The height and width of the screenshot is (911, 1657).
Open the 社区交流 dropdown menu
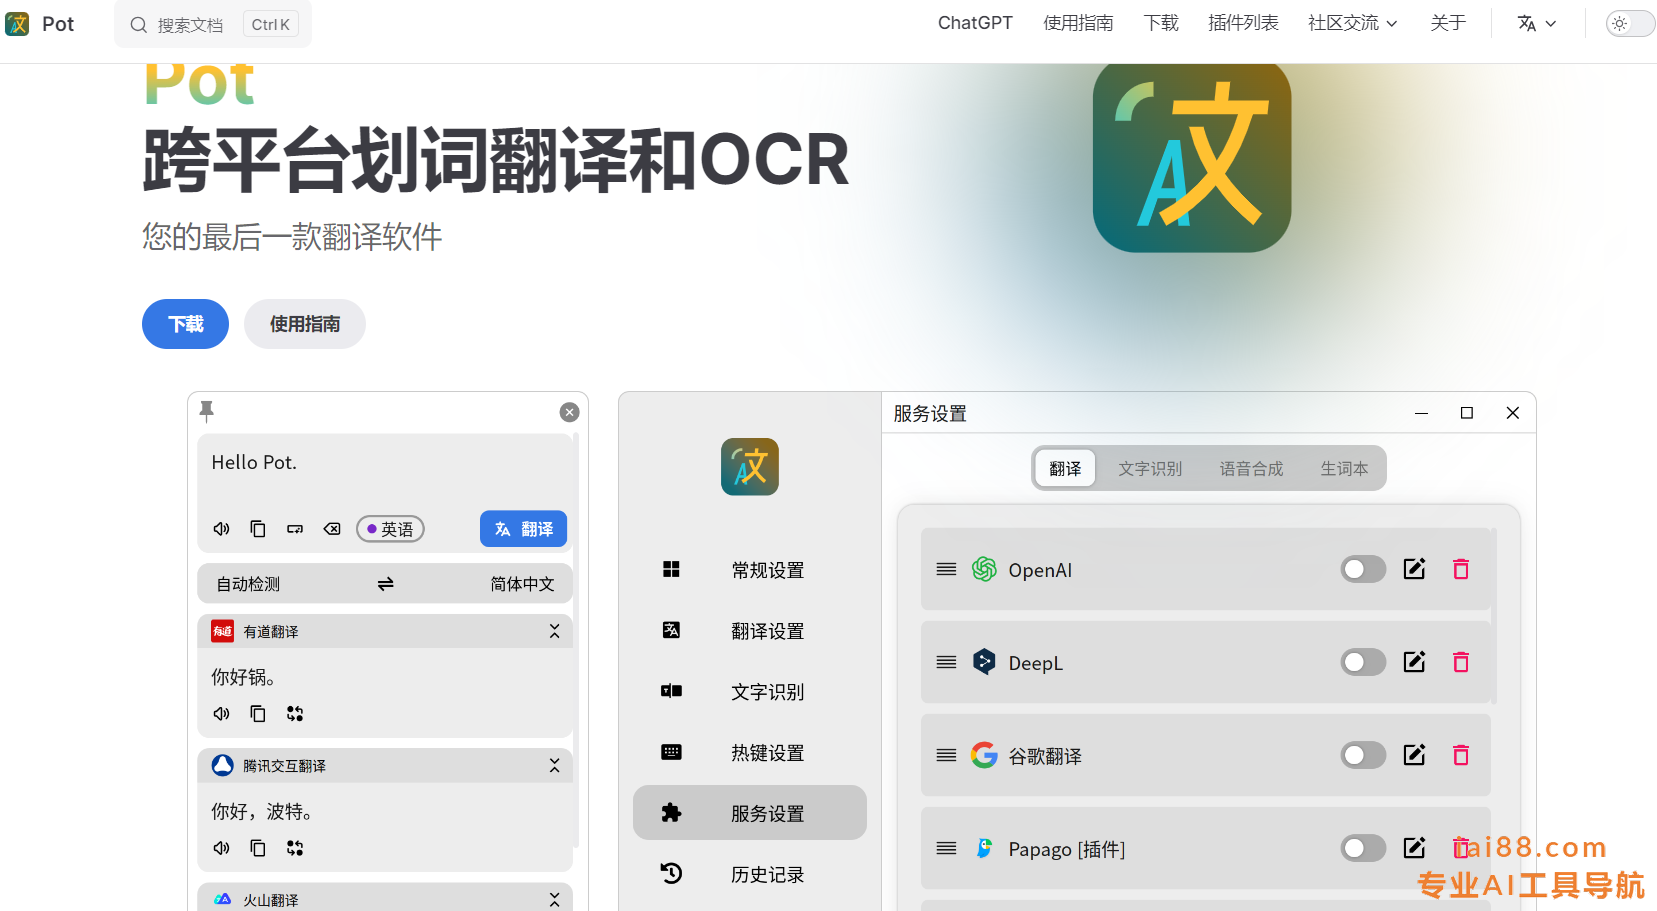coord(1352,23)
